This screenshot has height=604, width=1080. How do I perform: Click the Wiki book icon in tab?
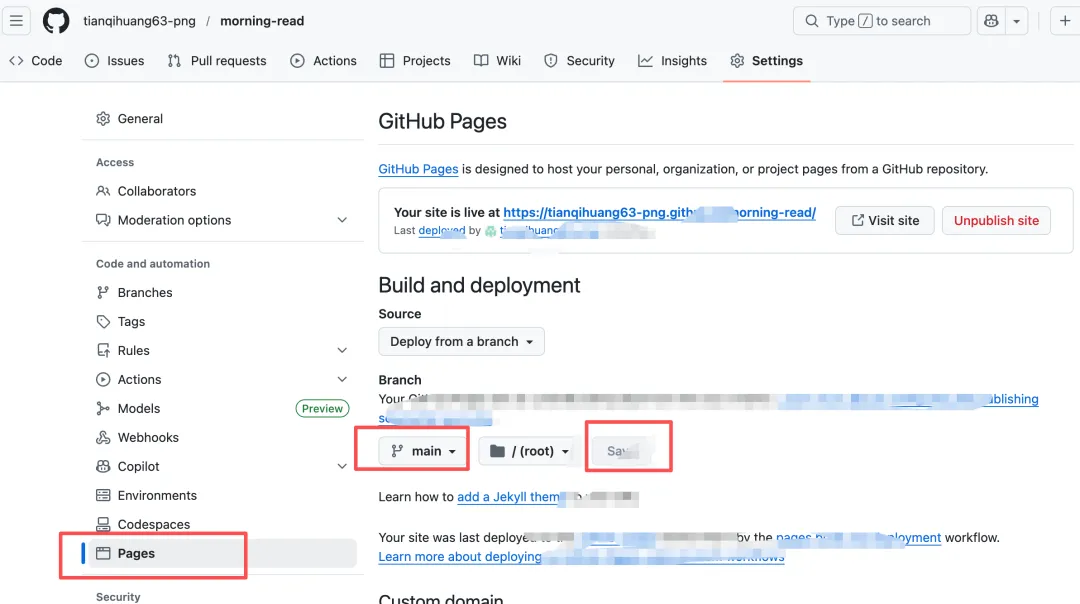(x=481, y=61)
